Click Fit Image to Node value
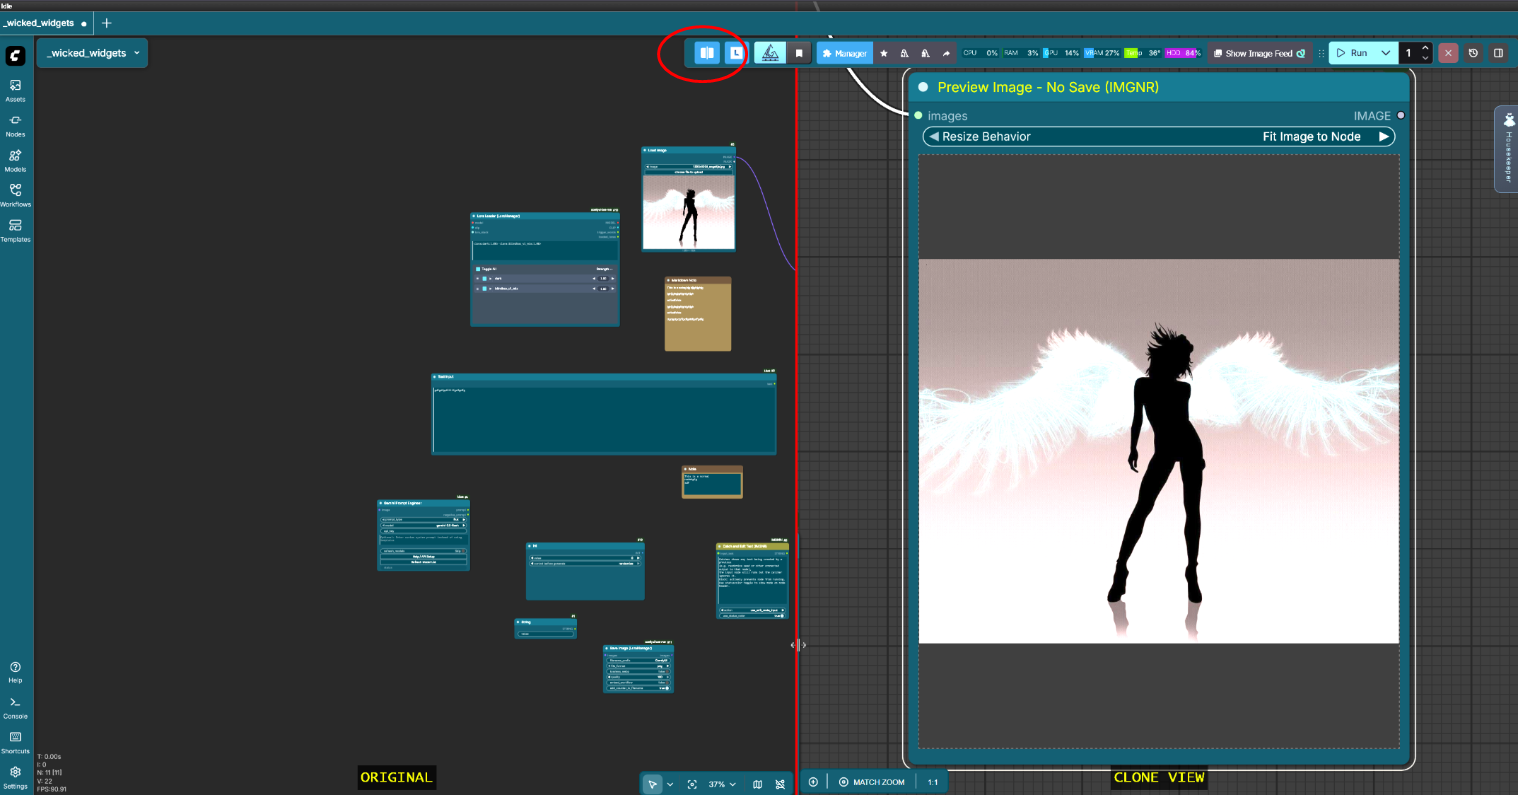This screenshot has height=795, width=1518. 1311,137
